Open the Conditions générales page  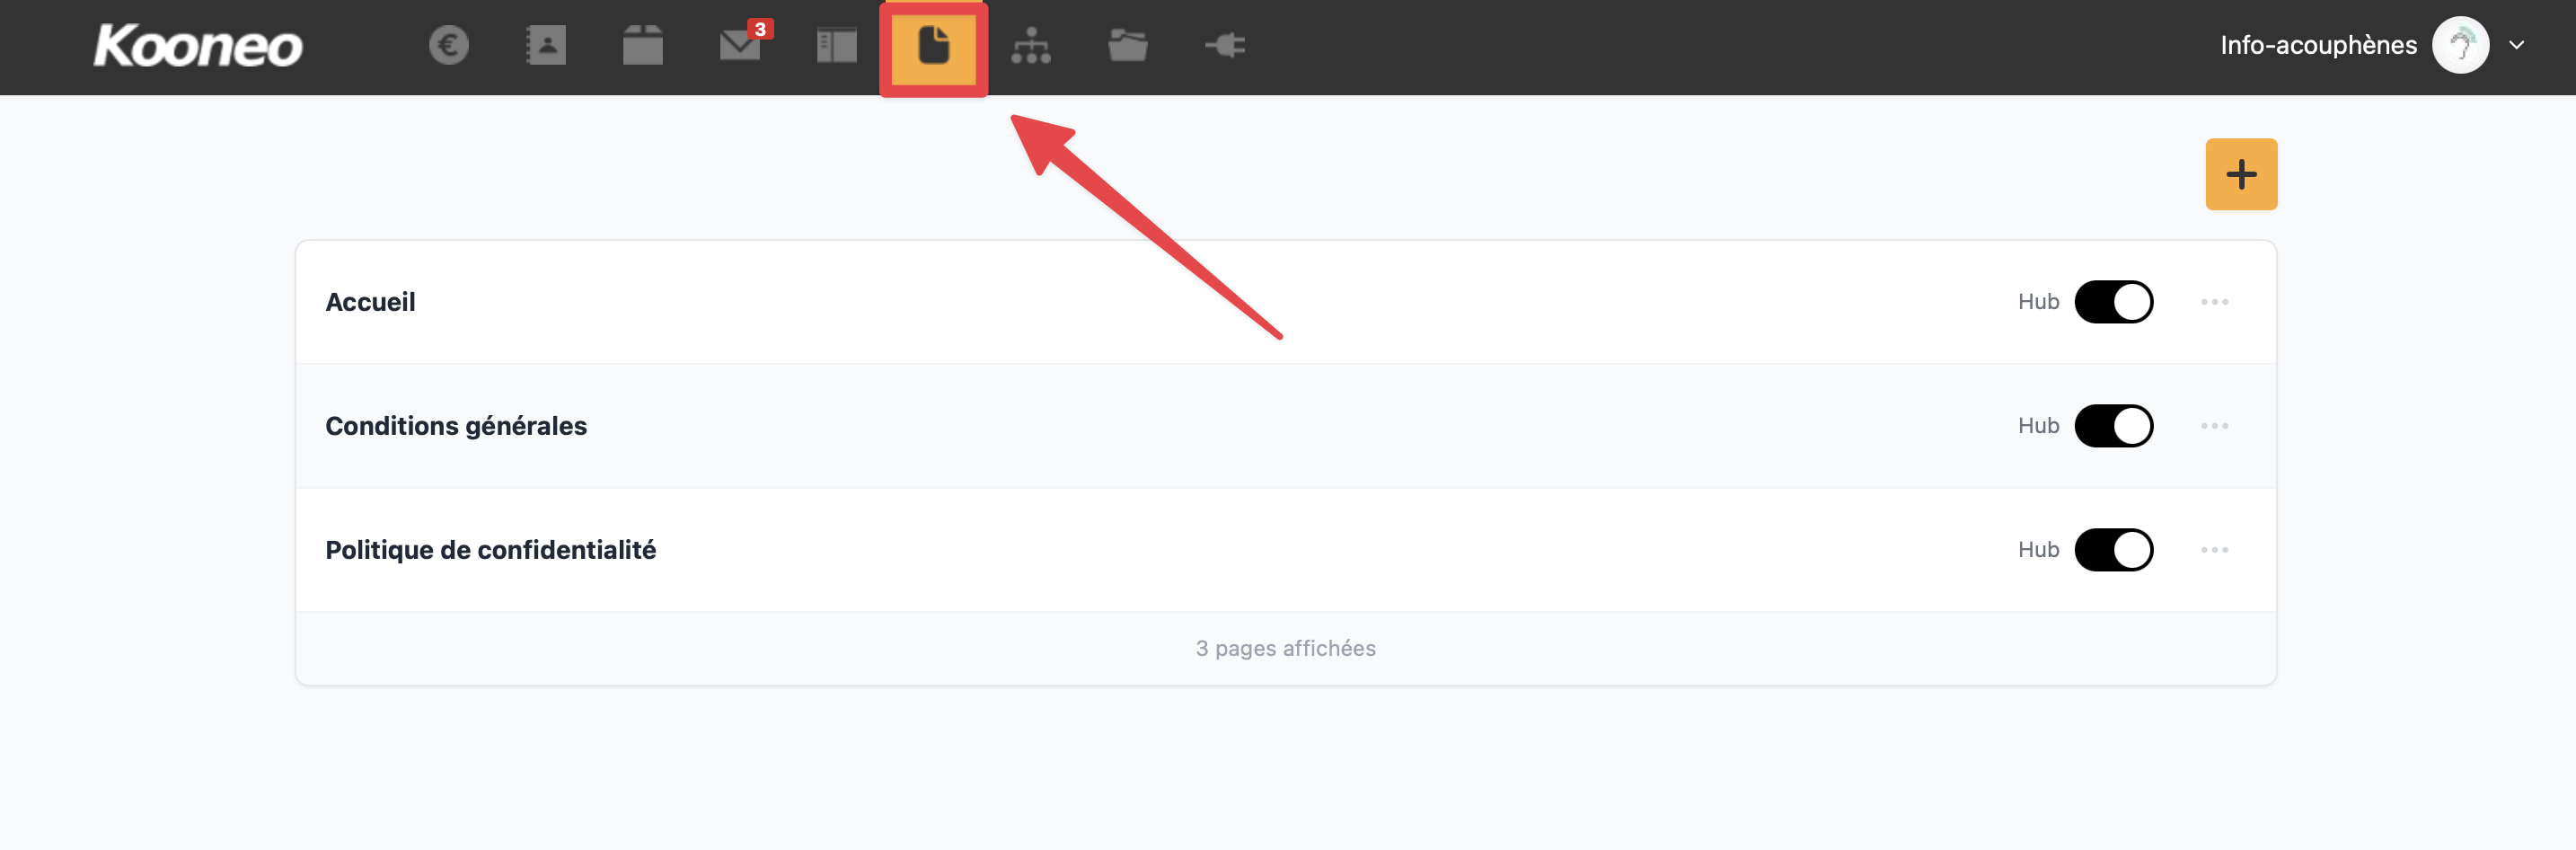456,426
